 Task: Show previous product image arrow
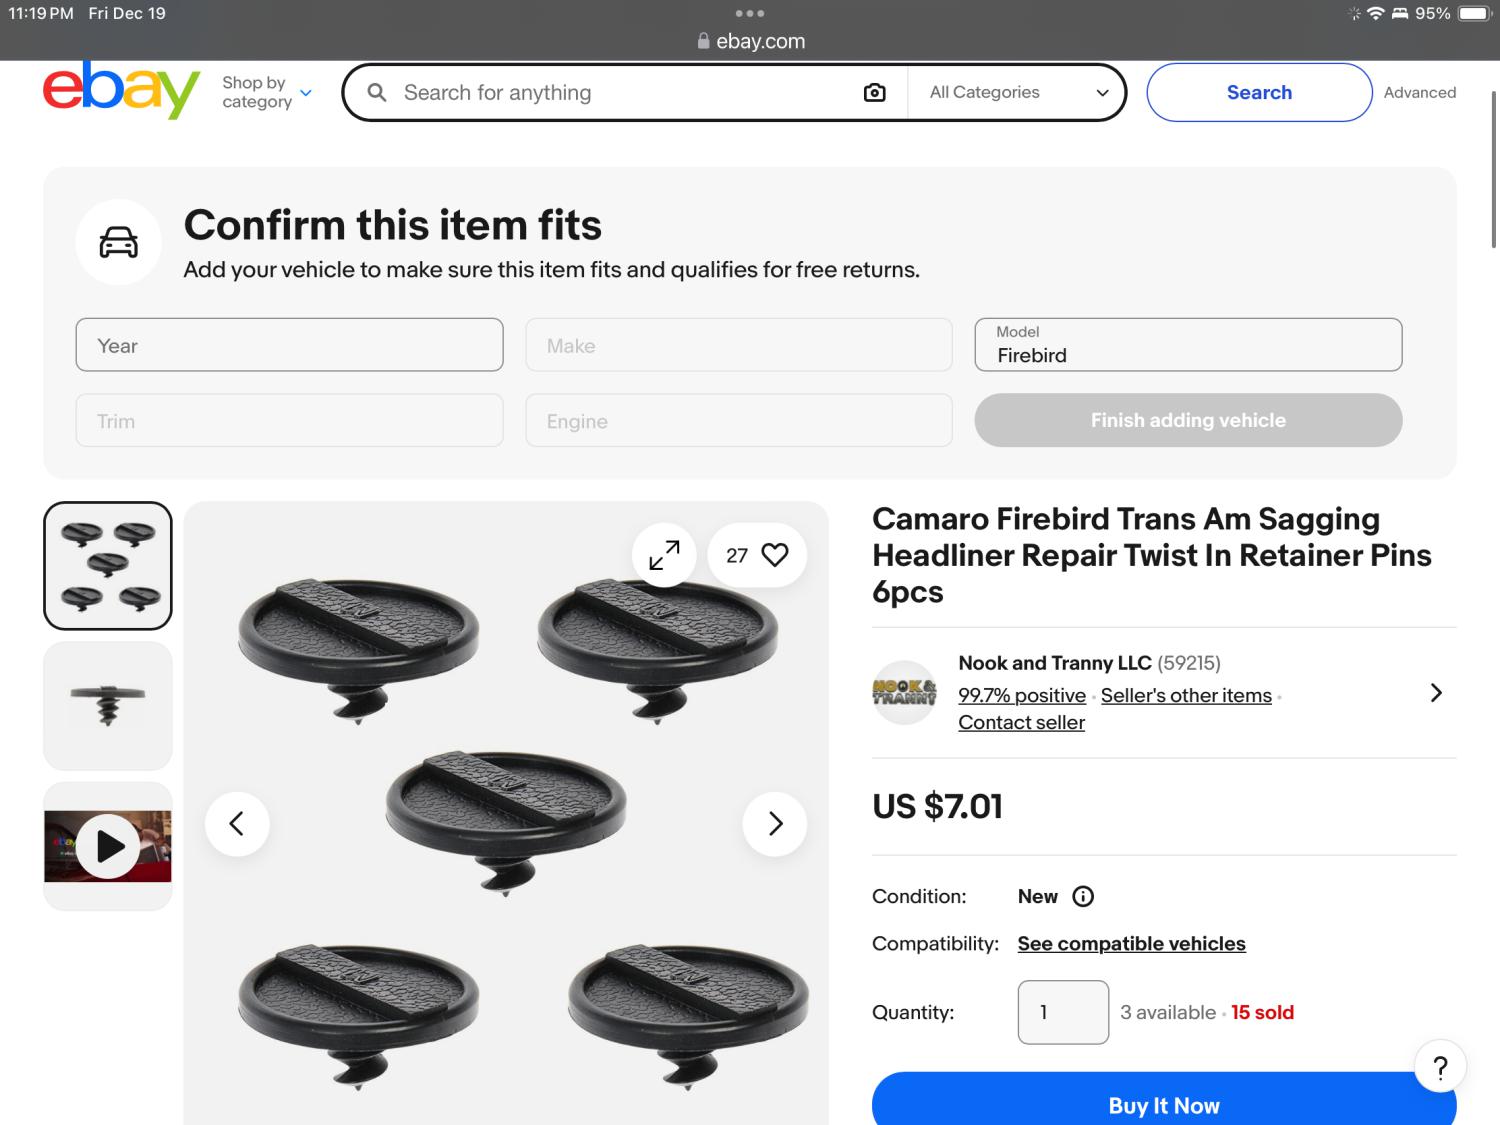click(x=237, y=824)
